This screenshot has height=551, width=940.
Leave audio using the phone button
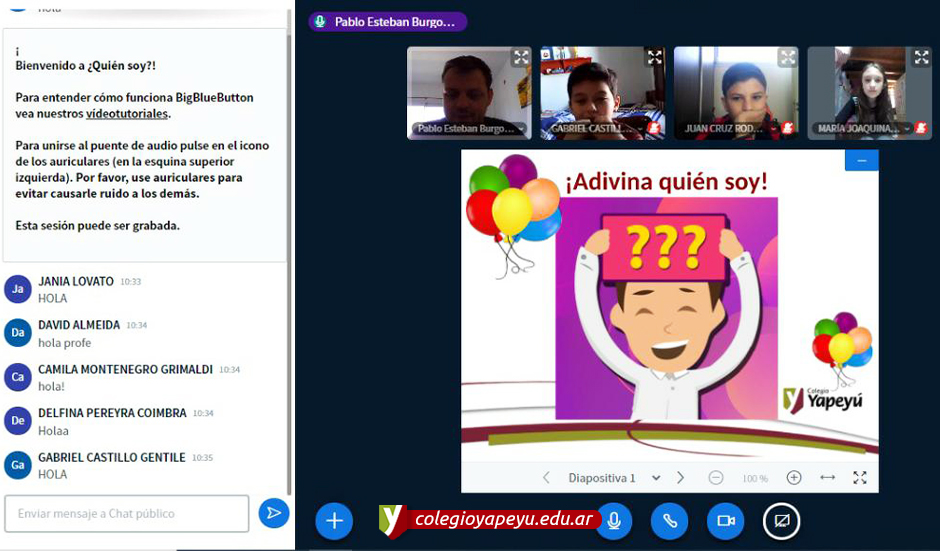pyautogui.click(x=669, y=521)
